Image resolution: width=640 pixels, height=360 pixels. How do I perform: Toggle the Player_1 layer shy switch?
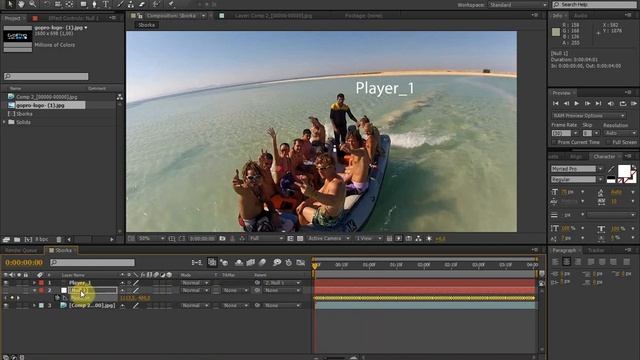click(122, 282)
